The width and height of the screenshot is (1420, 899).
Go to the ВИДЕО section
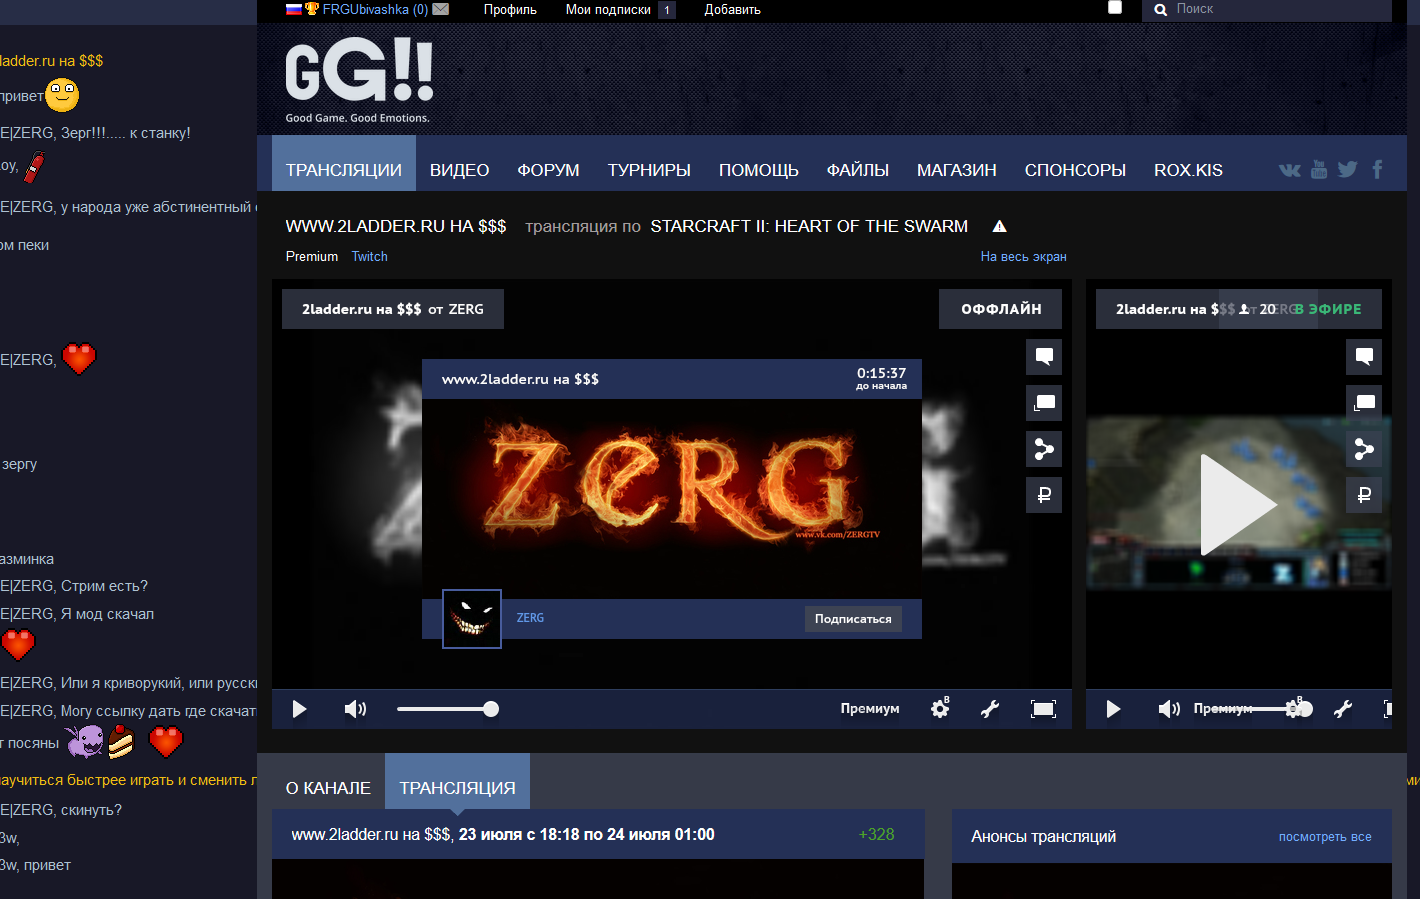tap(459, 170)
